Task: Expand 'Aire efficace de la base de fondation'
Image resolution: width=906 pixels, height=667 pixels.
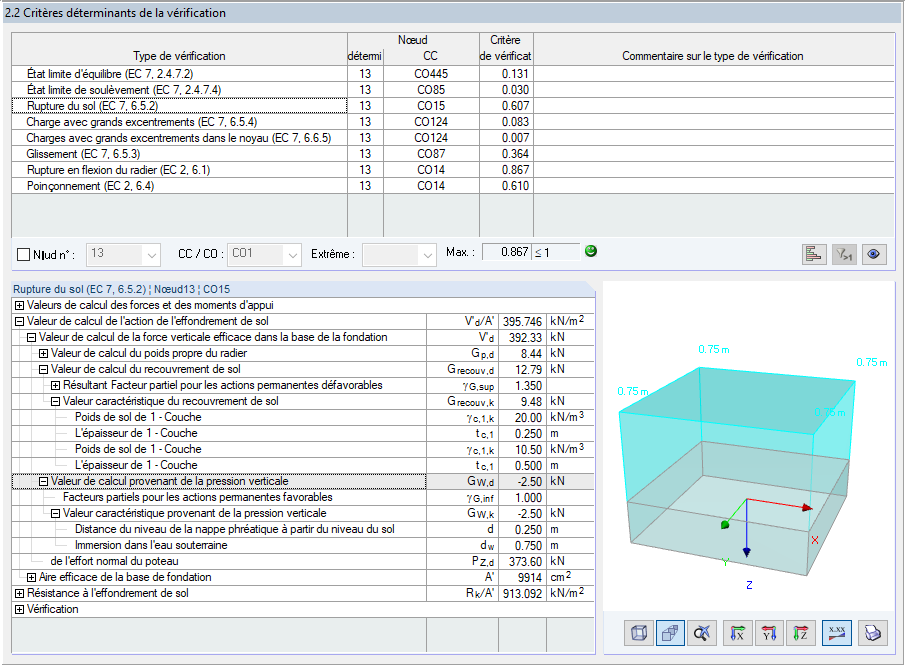Action: pyautogui.click(x=31, y=577)
